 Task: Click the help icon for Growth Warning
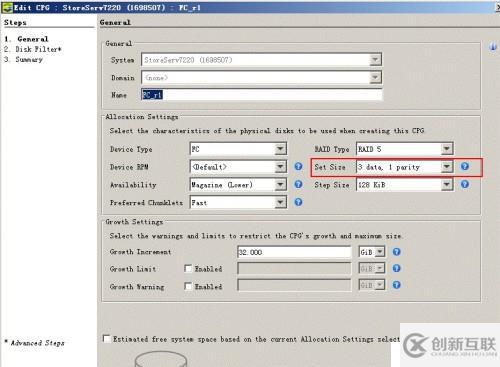[396, 285]
